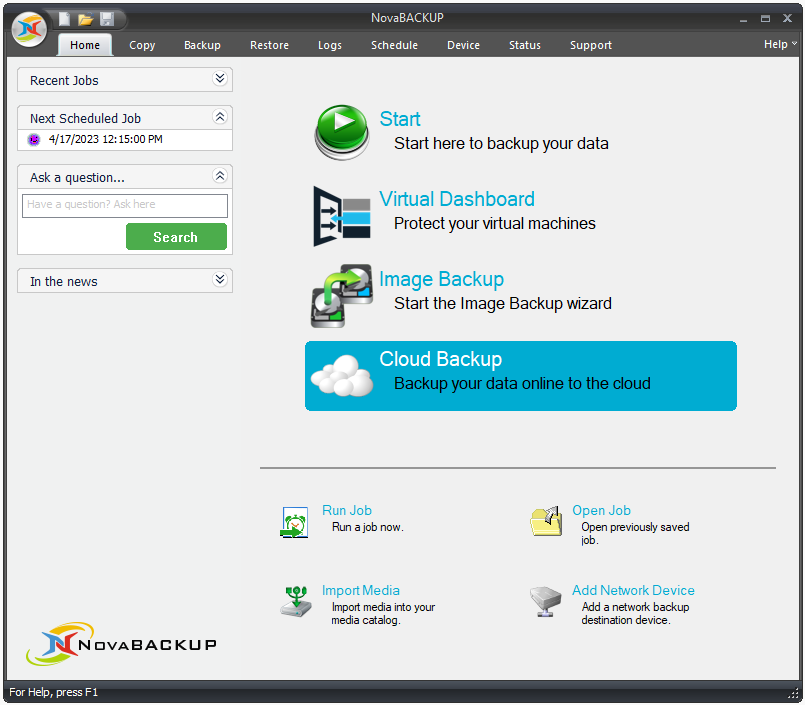Expand the Recent Jobs panel
Image resolution: width=805 pixels, height=705 pixels.
pyautogui.click(x=220, y=79)
